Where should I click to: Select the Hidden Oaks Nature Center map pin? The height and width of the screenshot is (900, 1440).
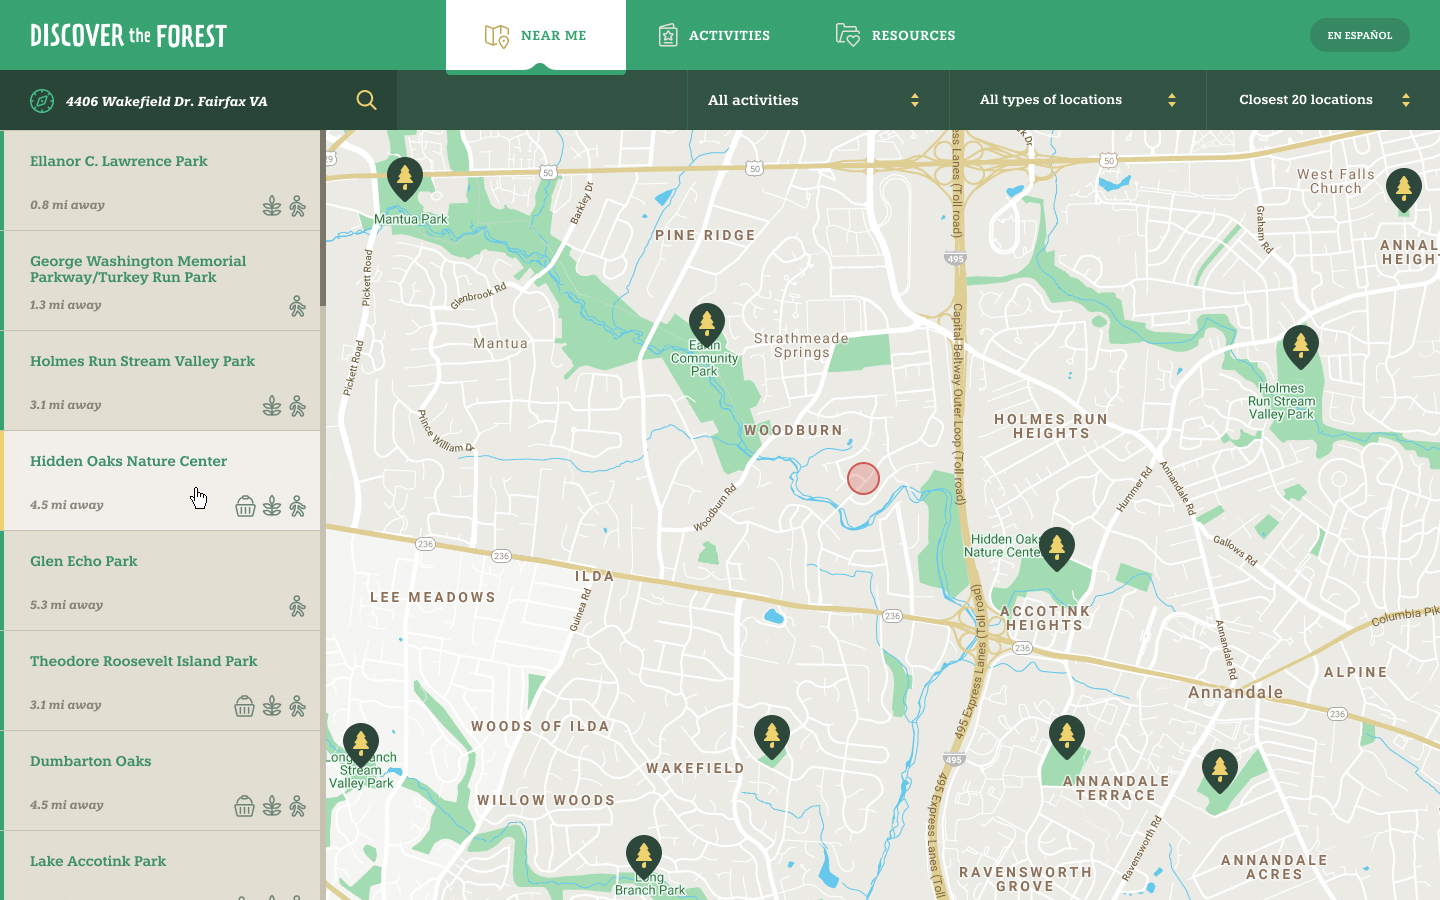click(1057, 549)
